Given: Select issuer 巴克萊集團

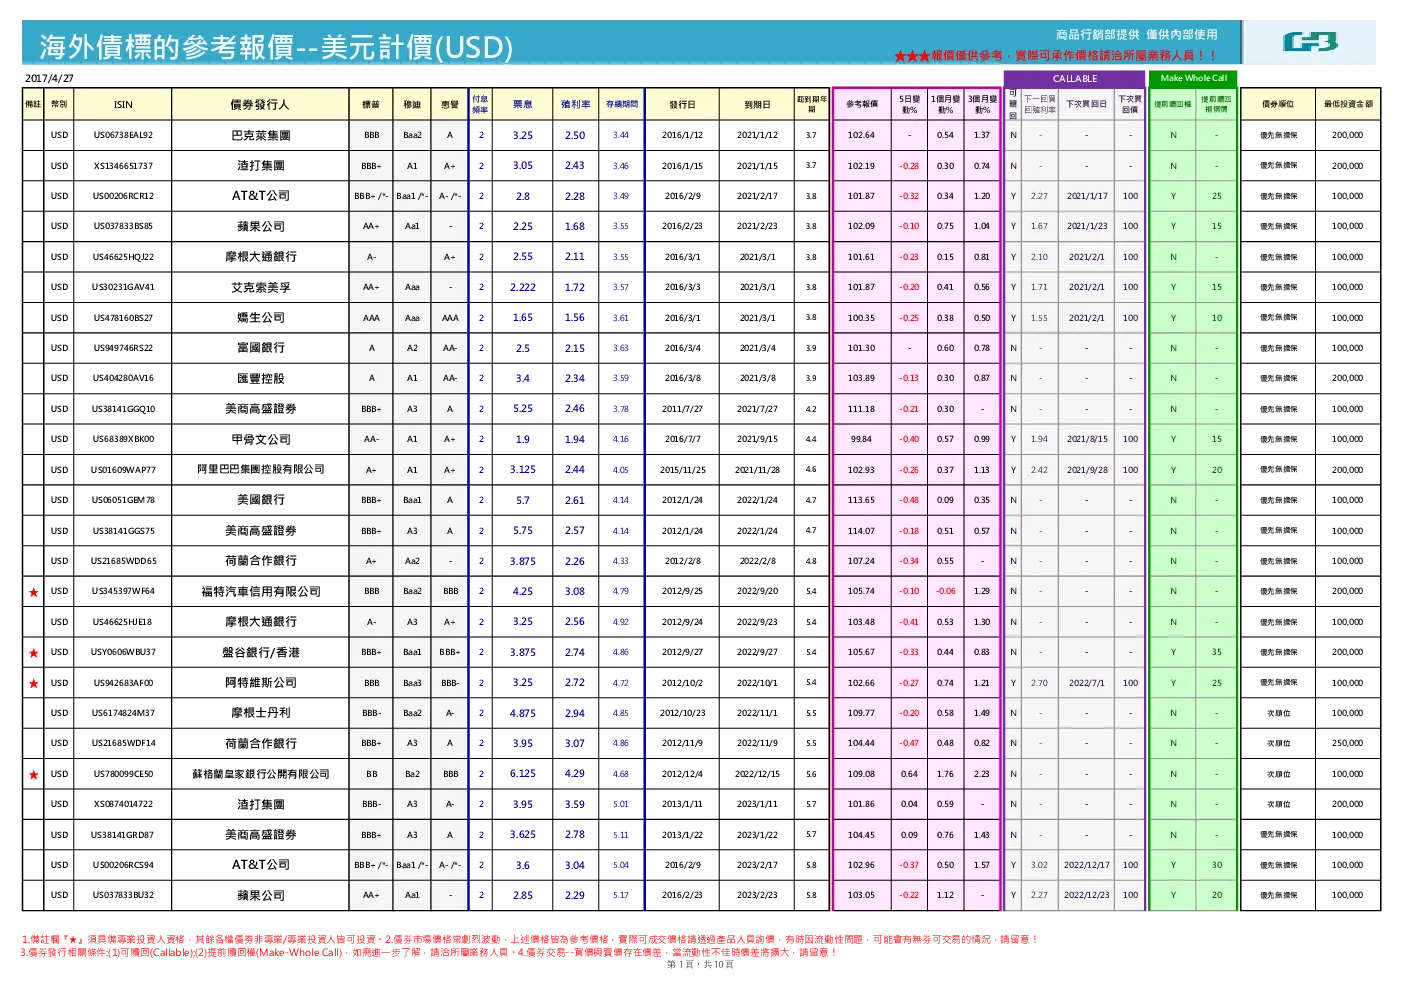Looking at the screenshot, I should click(261, 135).
